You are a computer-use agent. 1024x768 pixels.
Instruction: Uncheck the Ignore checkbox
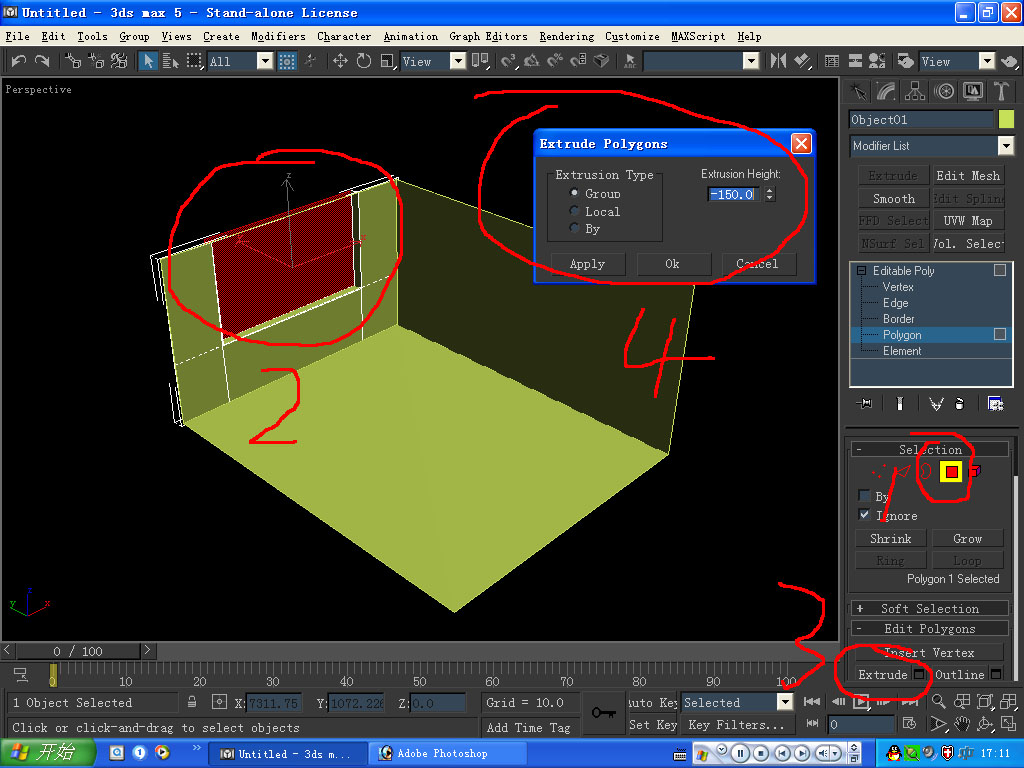click(864, 515)
